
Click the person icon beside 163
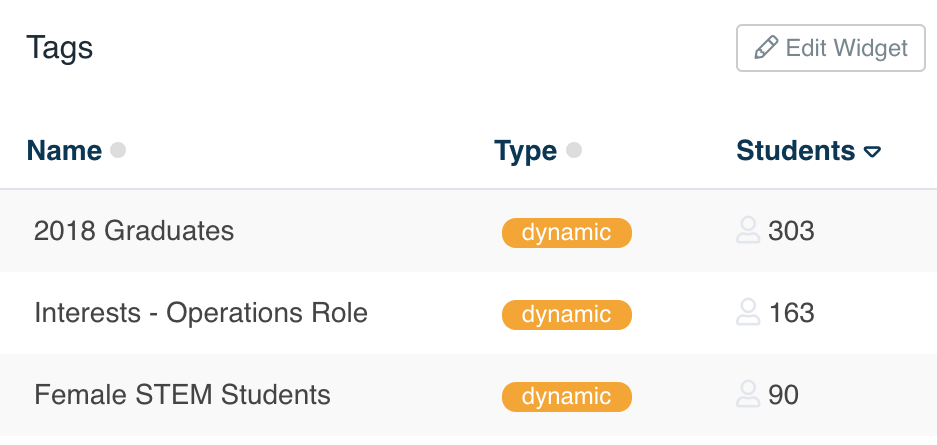click(x=748, y=312)
